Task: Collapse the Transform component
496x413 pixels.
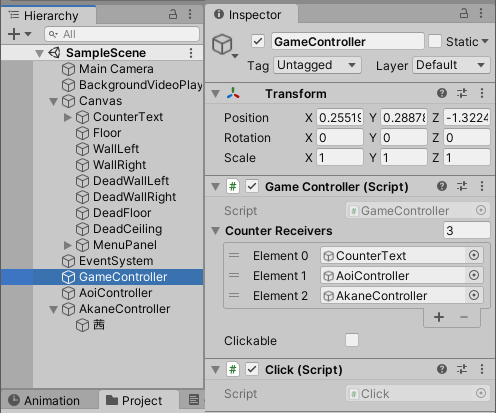Action: 216,94
